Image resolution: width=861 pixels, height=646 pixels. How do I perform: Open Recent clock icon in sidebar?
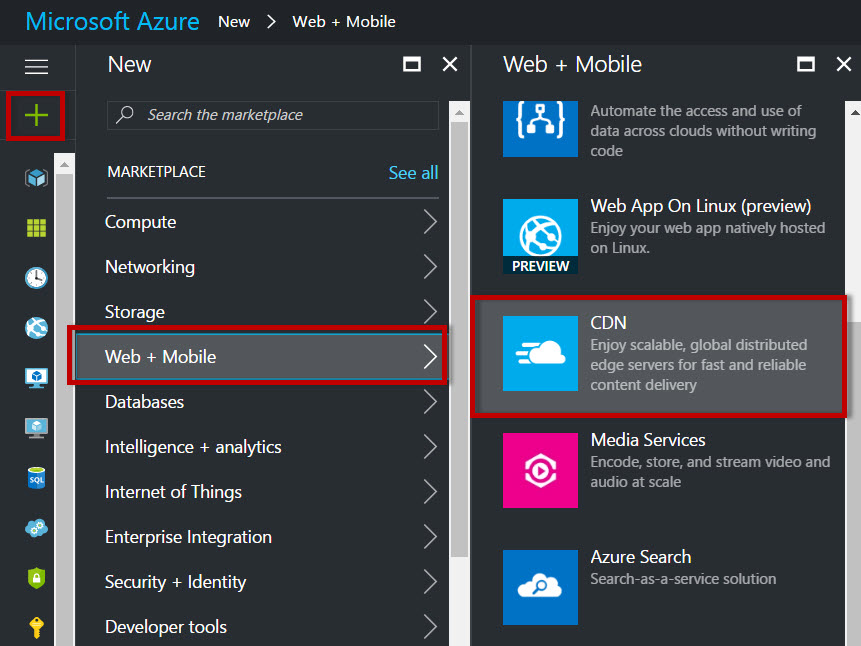36,277
